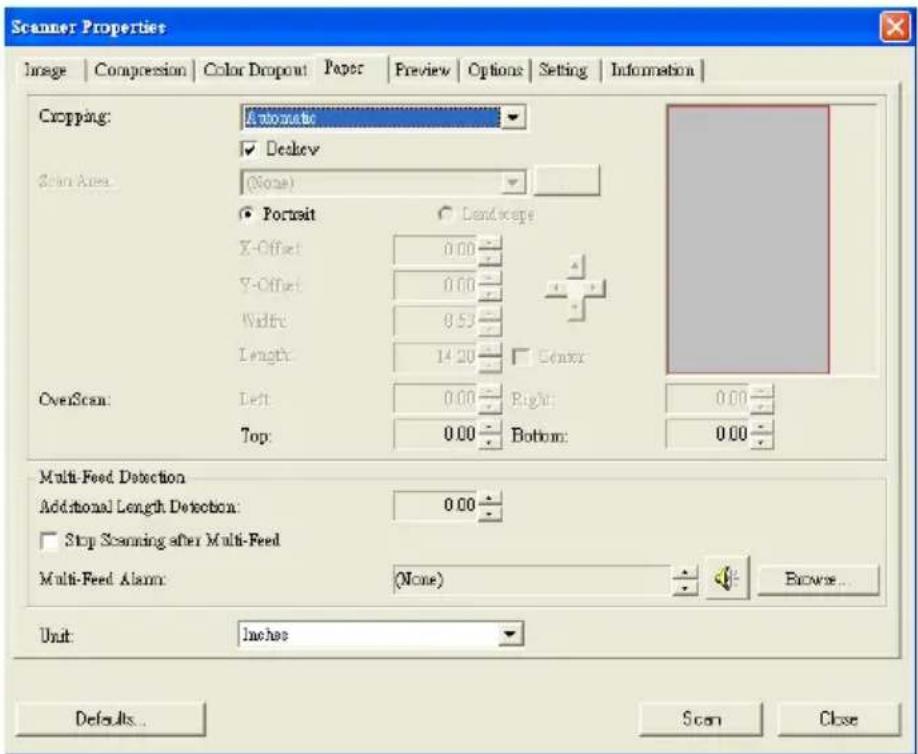Image resolution: width=918 pixels, height=754 pixels.
Task: Switch to the Color Dropout tab
Action: [x=255, y=70]
